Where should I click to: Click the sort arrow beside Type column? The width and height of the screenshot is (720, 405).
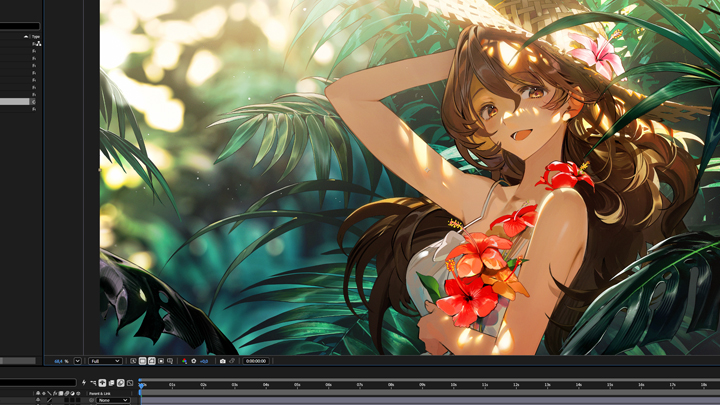(x=26, y=37)
